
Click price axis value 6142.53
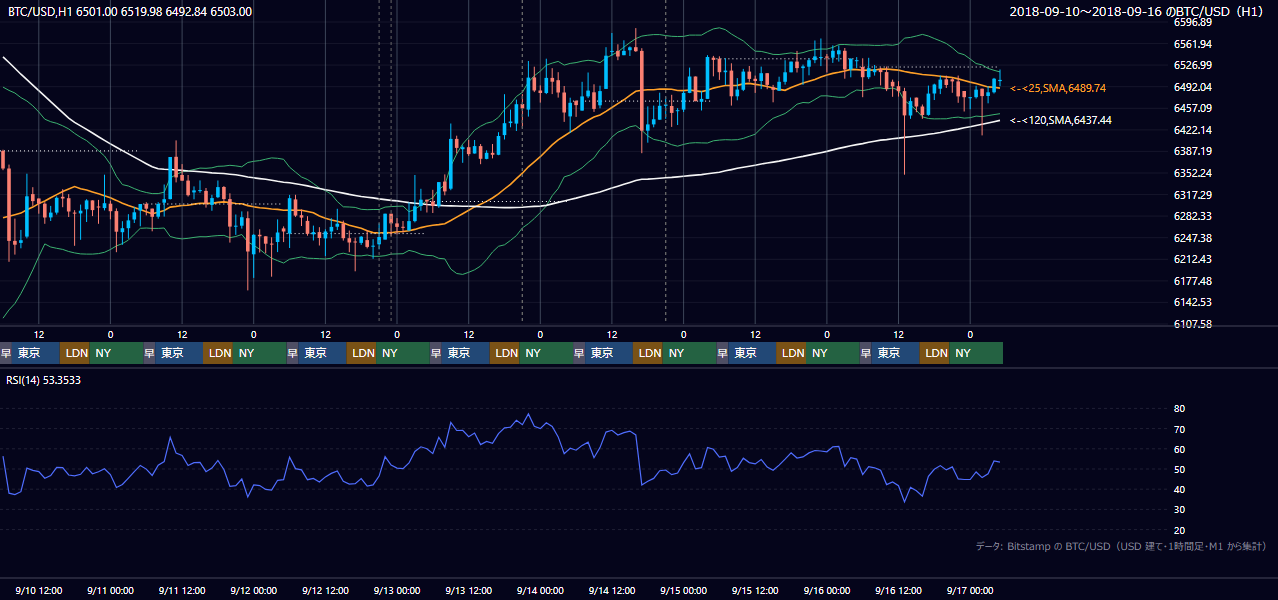1193,302
